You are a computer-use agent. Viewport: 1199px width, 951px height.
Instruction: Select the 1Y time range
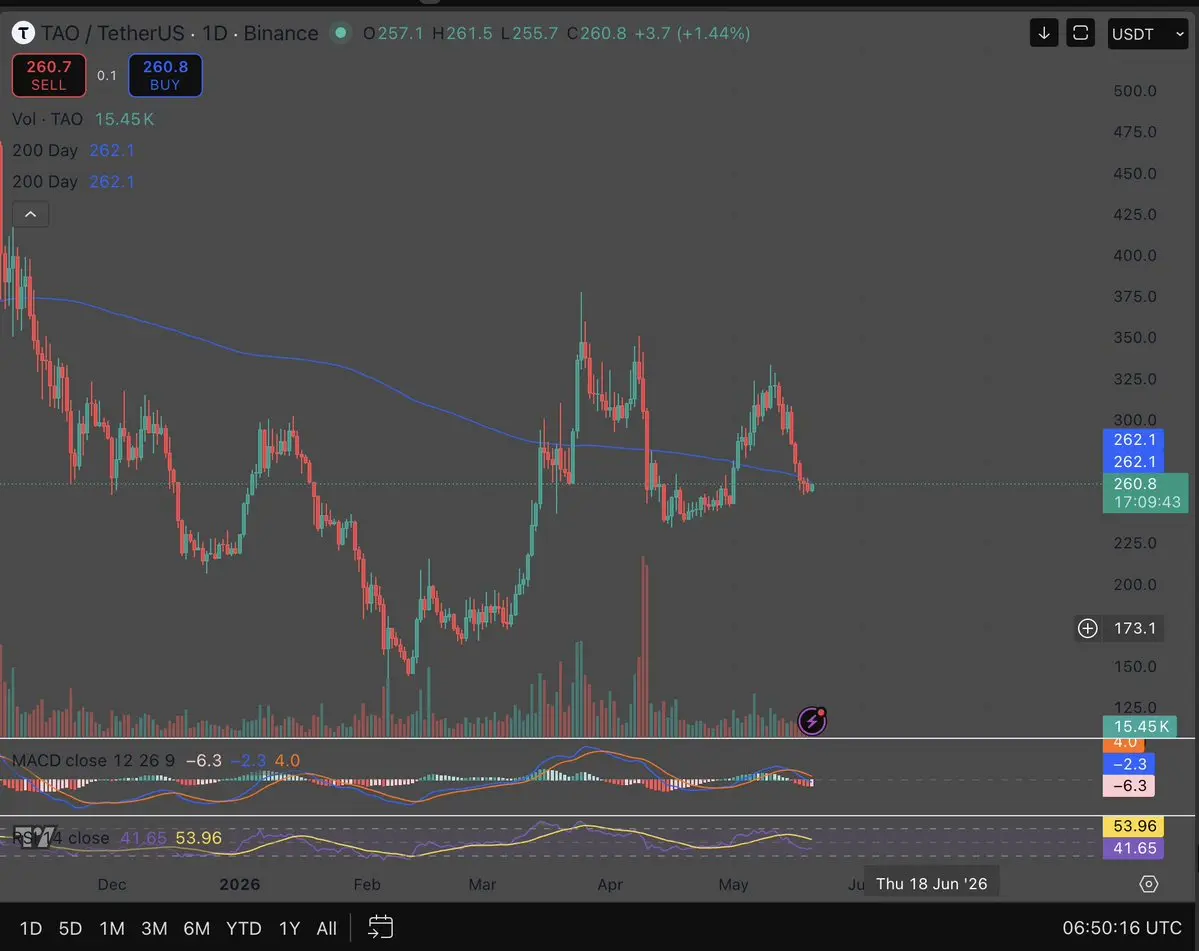pyautogui.click(x=289, y=928)
